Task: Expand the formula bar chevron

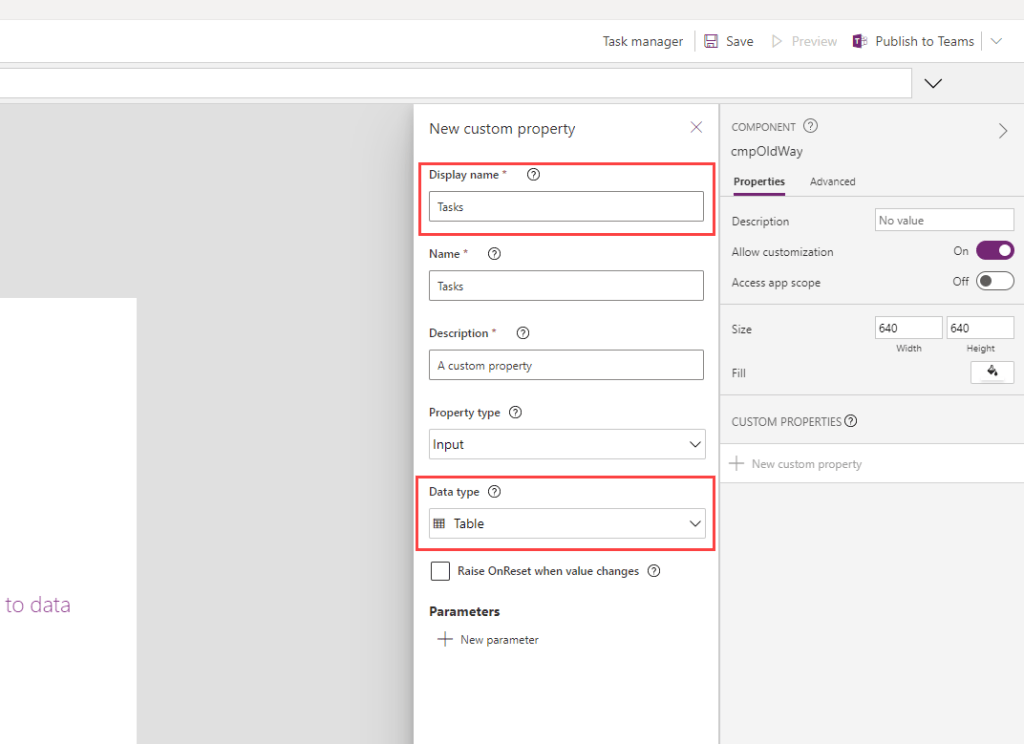Action: [x=933, y=83]
